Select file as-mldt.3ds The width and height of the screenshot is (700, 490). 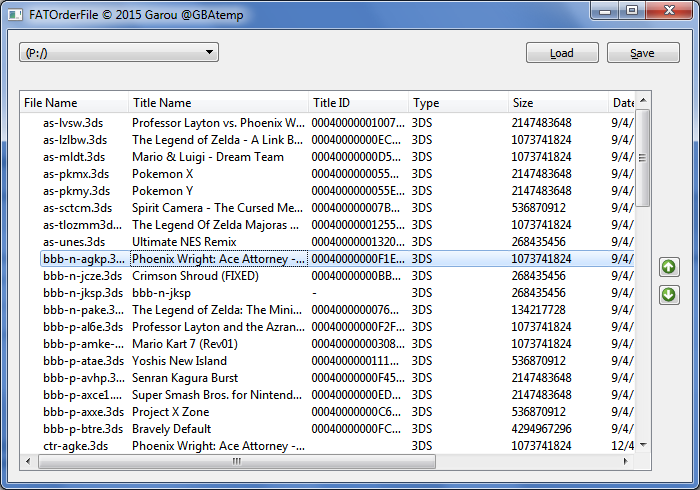pos(74,157)
